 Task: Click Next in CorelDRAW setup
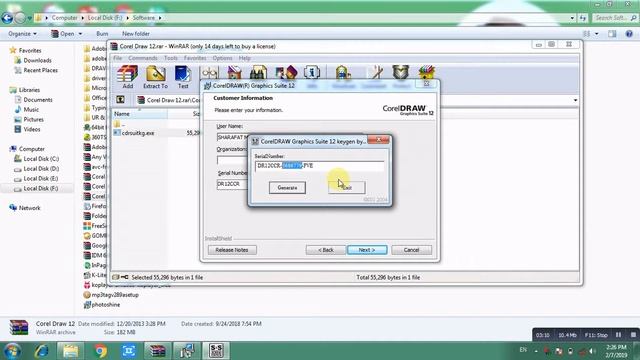tap(367, 250)
